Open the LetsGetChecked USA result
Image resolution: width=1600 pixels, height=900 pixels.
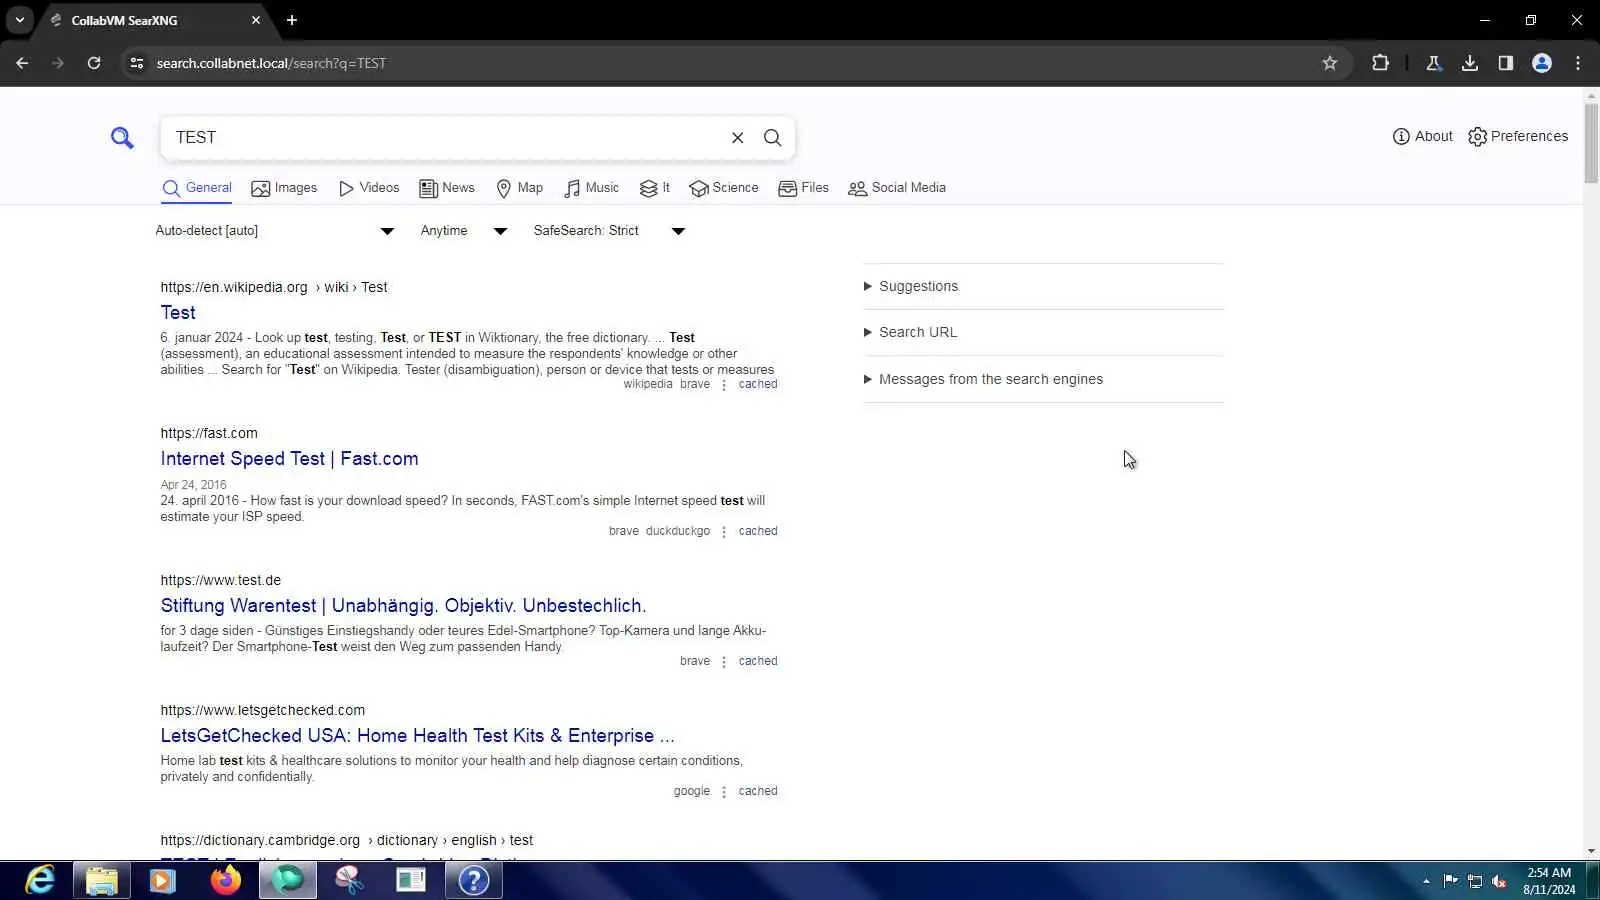click(x=418, y=736)
